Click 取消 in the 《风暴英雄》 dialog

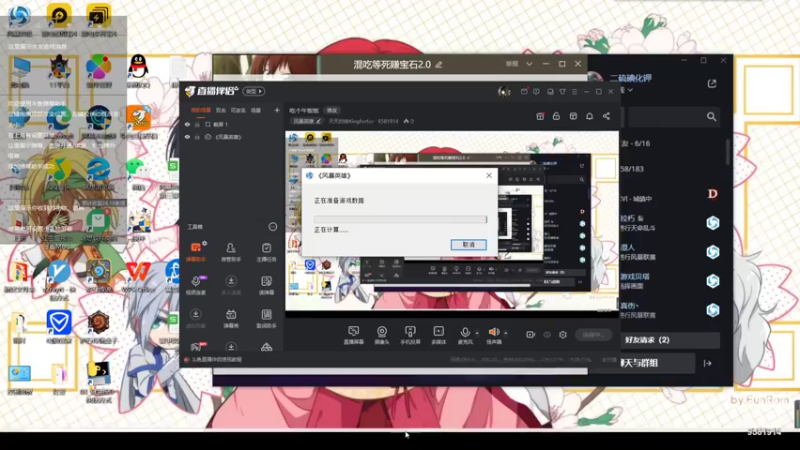(x=468, y=245)
